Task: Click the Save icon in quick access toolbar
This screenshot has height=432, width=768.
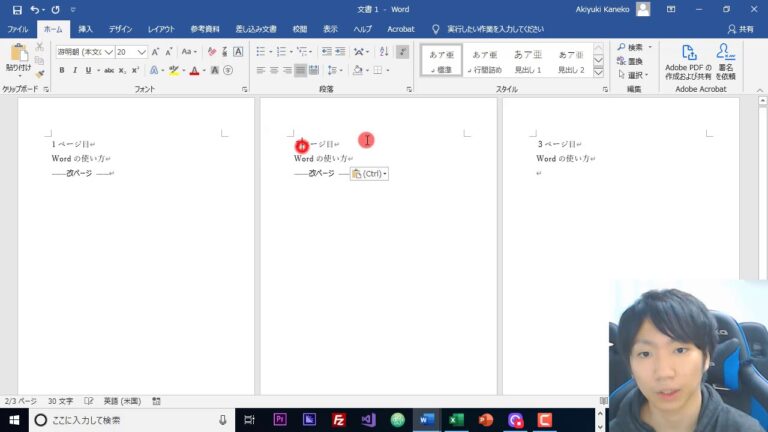Action: click(17, 10)
